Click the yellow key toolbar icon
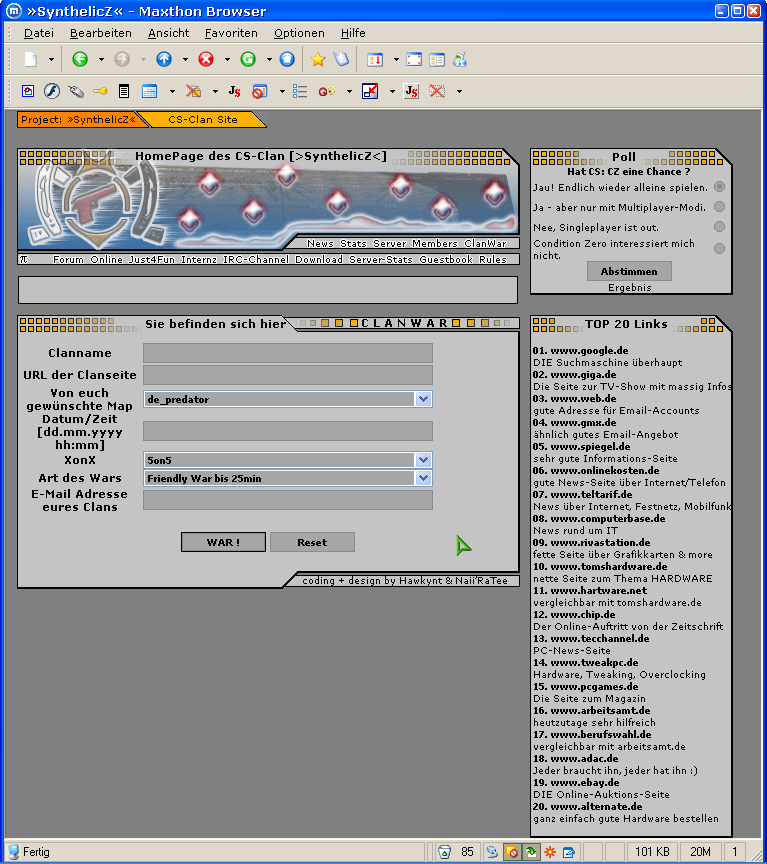767x864 pixels. pos(100,91)
